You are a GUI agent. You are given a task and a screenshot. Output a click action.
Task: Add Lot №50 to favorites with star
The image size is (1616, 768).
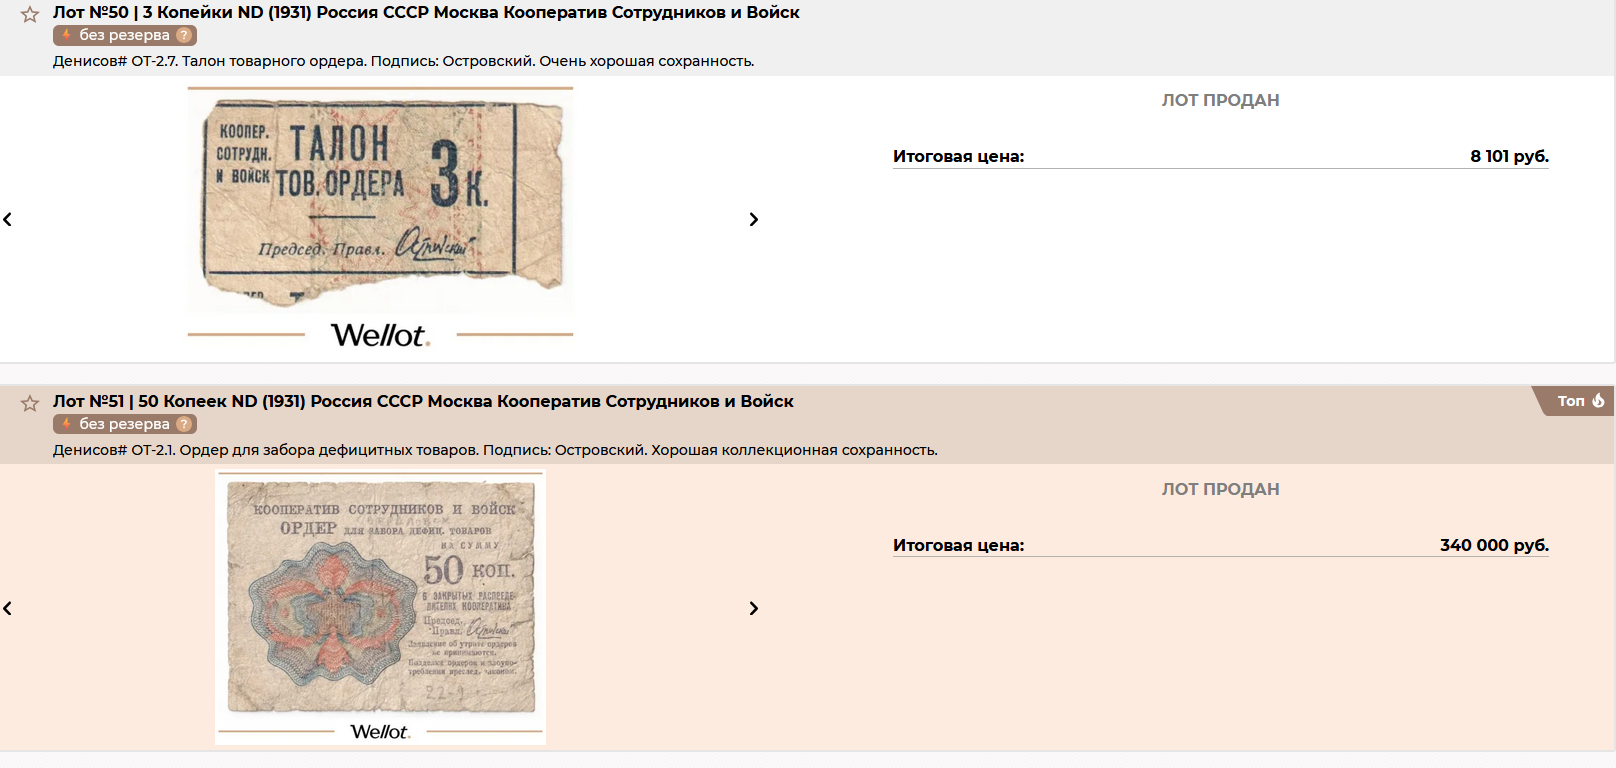pos(30,14)
